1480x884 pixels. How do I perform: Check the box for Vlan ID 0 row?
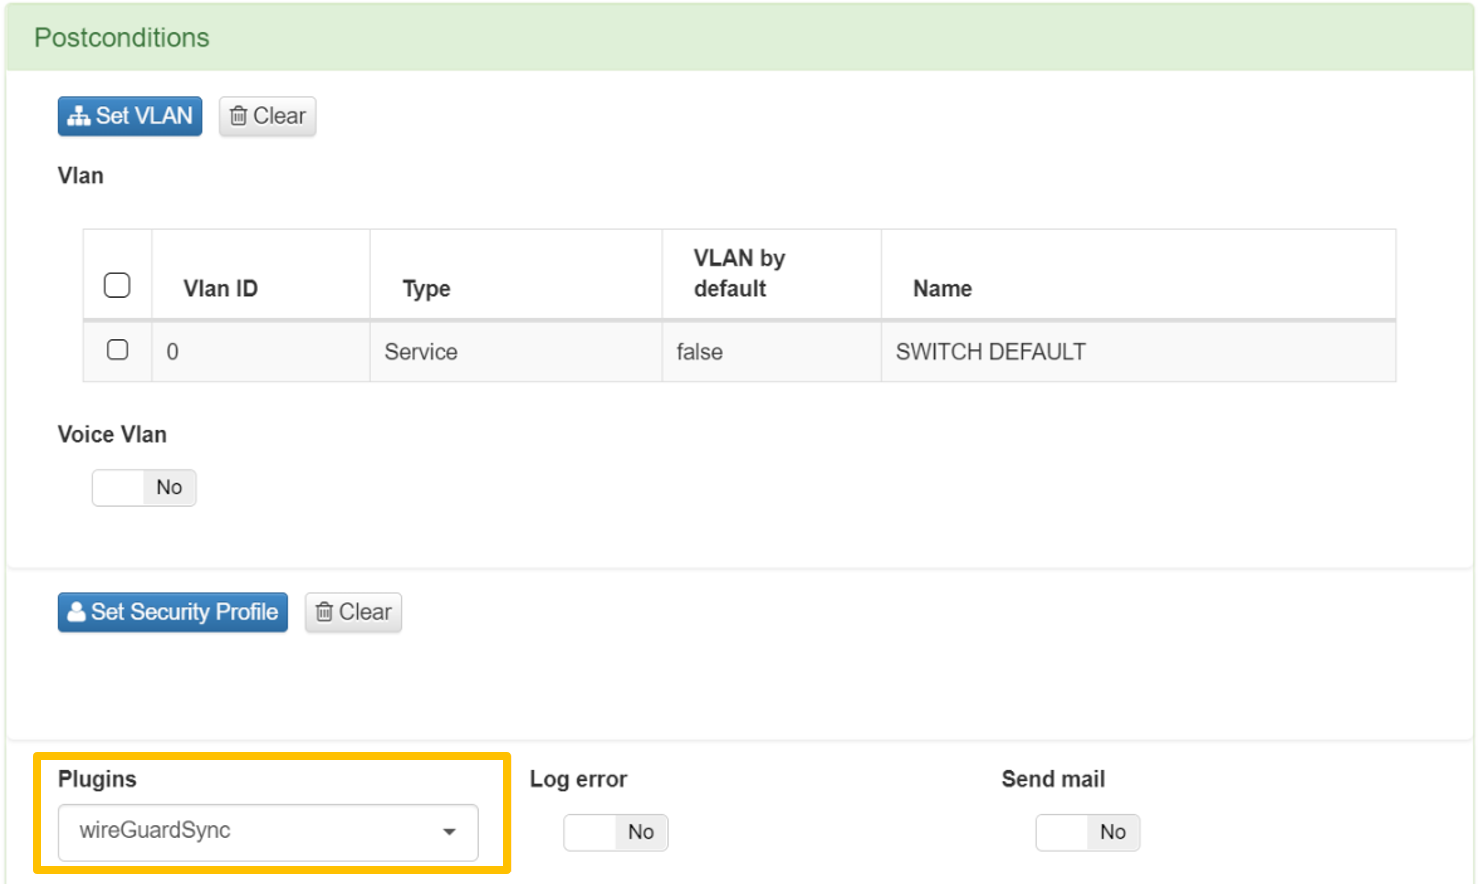(117, 350)
